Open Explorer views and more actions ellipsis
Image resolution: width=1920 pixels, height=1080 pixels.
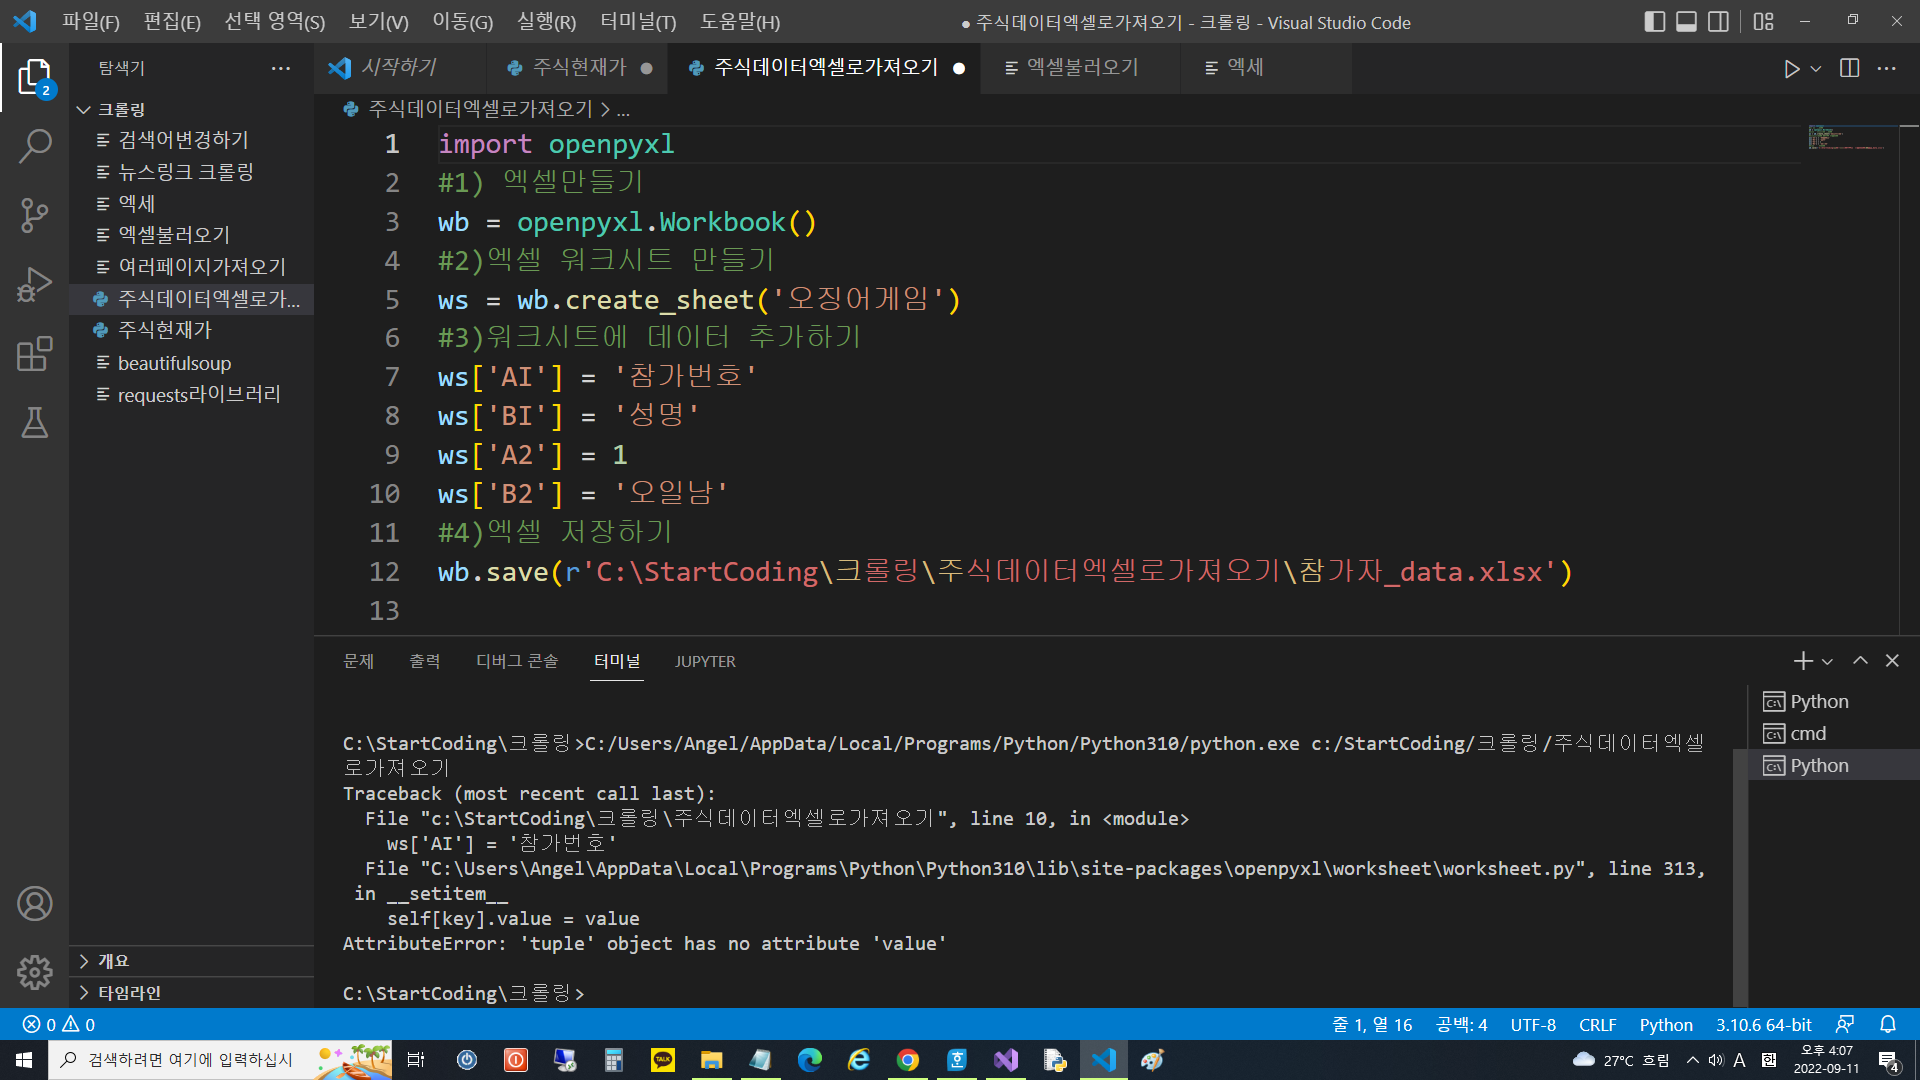click(281, 68)
